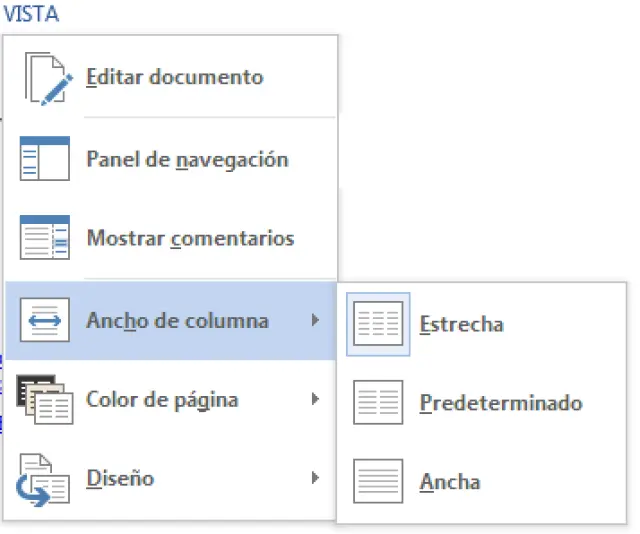Expand the Ancho de columna submenu arrow

click(x=315, y=321)
